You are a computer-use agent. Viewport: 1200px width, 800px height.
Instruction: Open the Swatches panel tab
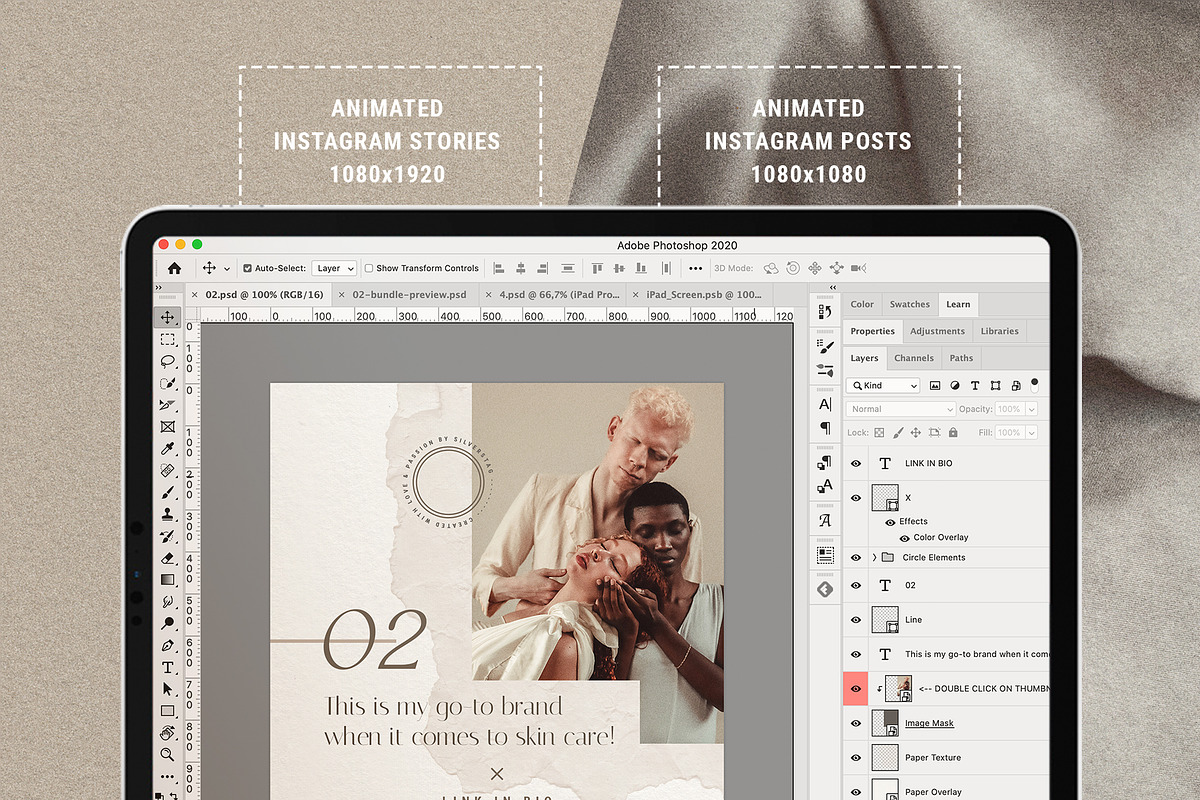[x=909, y=304]
